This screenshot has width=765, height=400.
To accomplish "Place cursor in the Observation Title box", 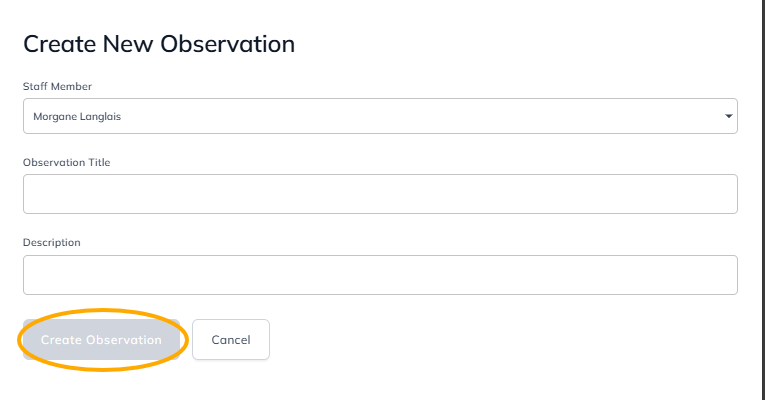I will 380,194.
